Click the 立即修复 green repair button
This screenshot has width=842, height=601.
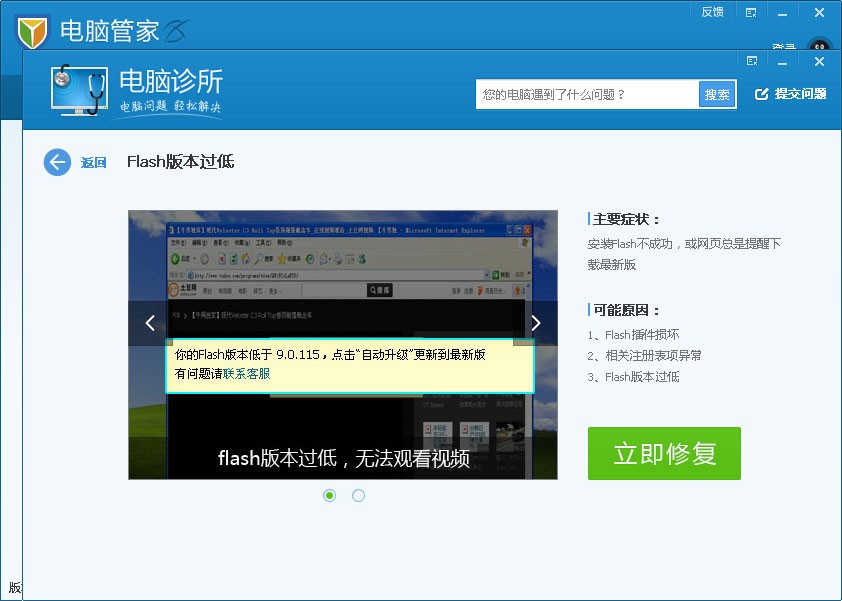click(x=664, y=453)
